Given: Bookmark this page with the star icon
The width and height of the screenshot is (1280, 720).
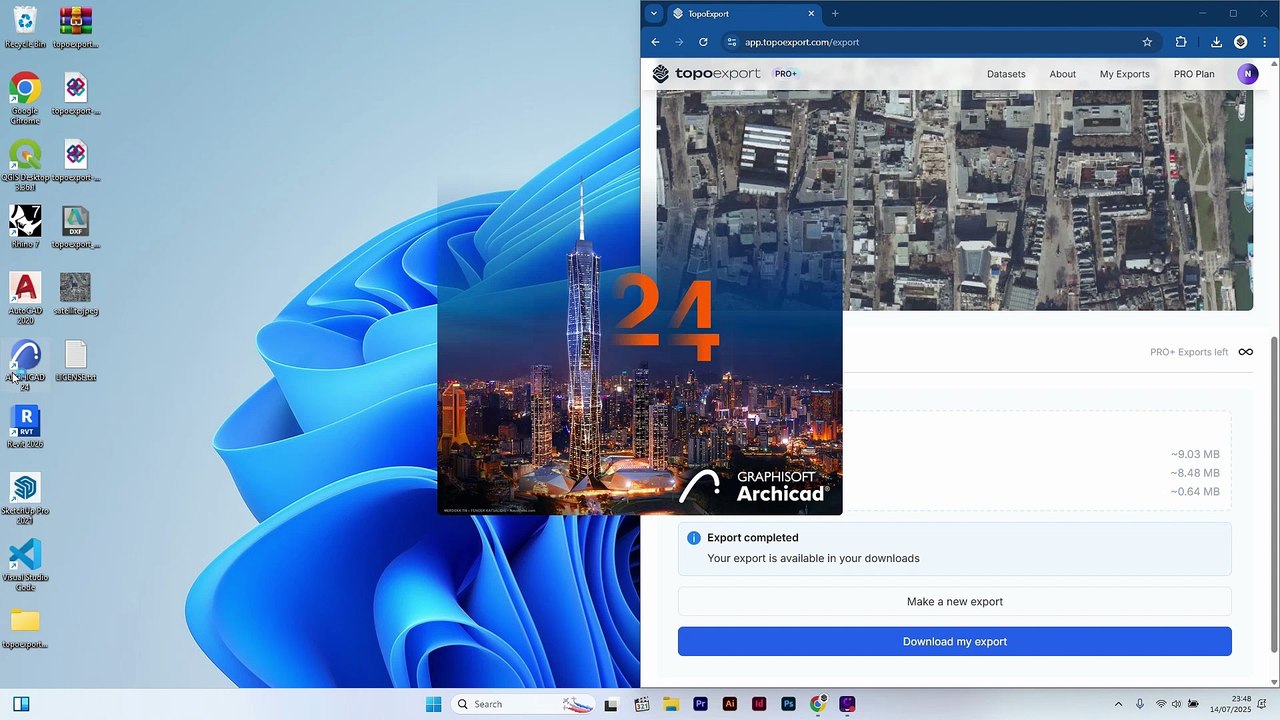Looking at the screenshot, I should (x=1147, y=42).
